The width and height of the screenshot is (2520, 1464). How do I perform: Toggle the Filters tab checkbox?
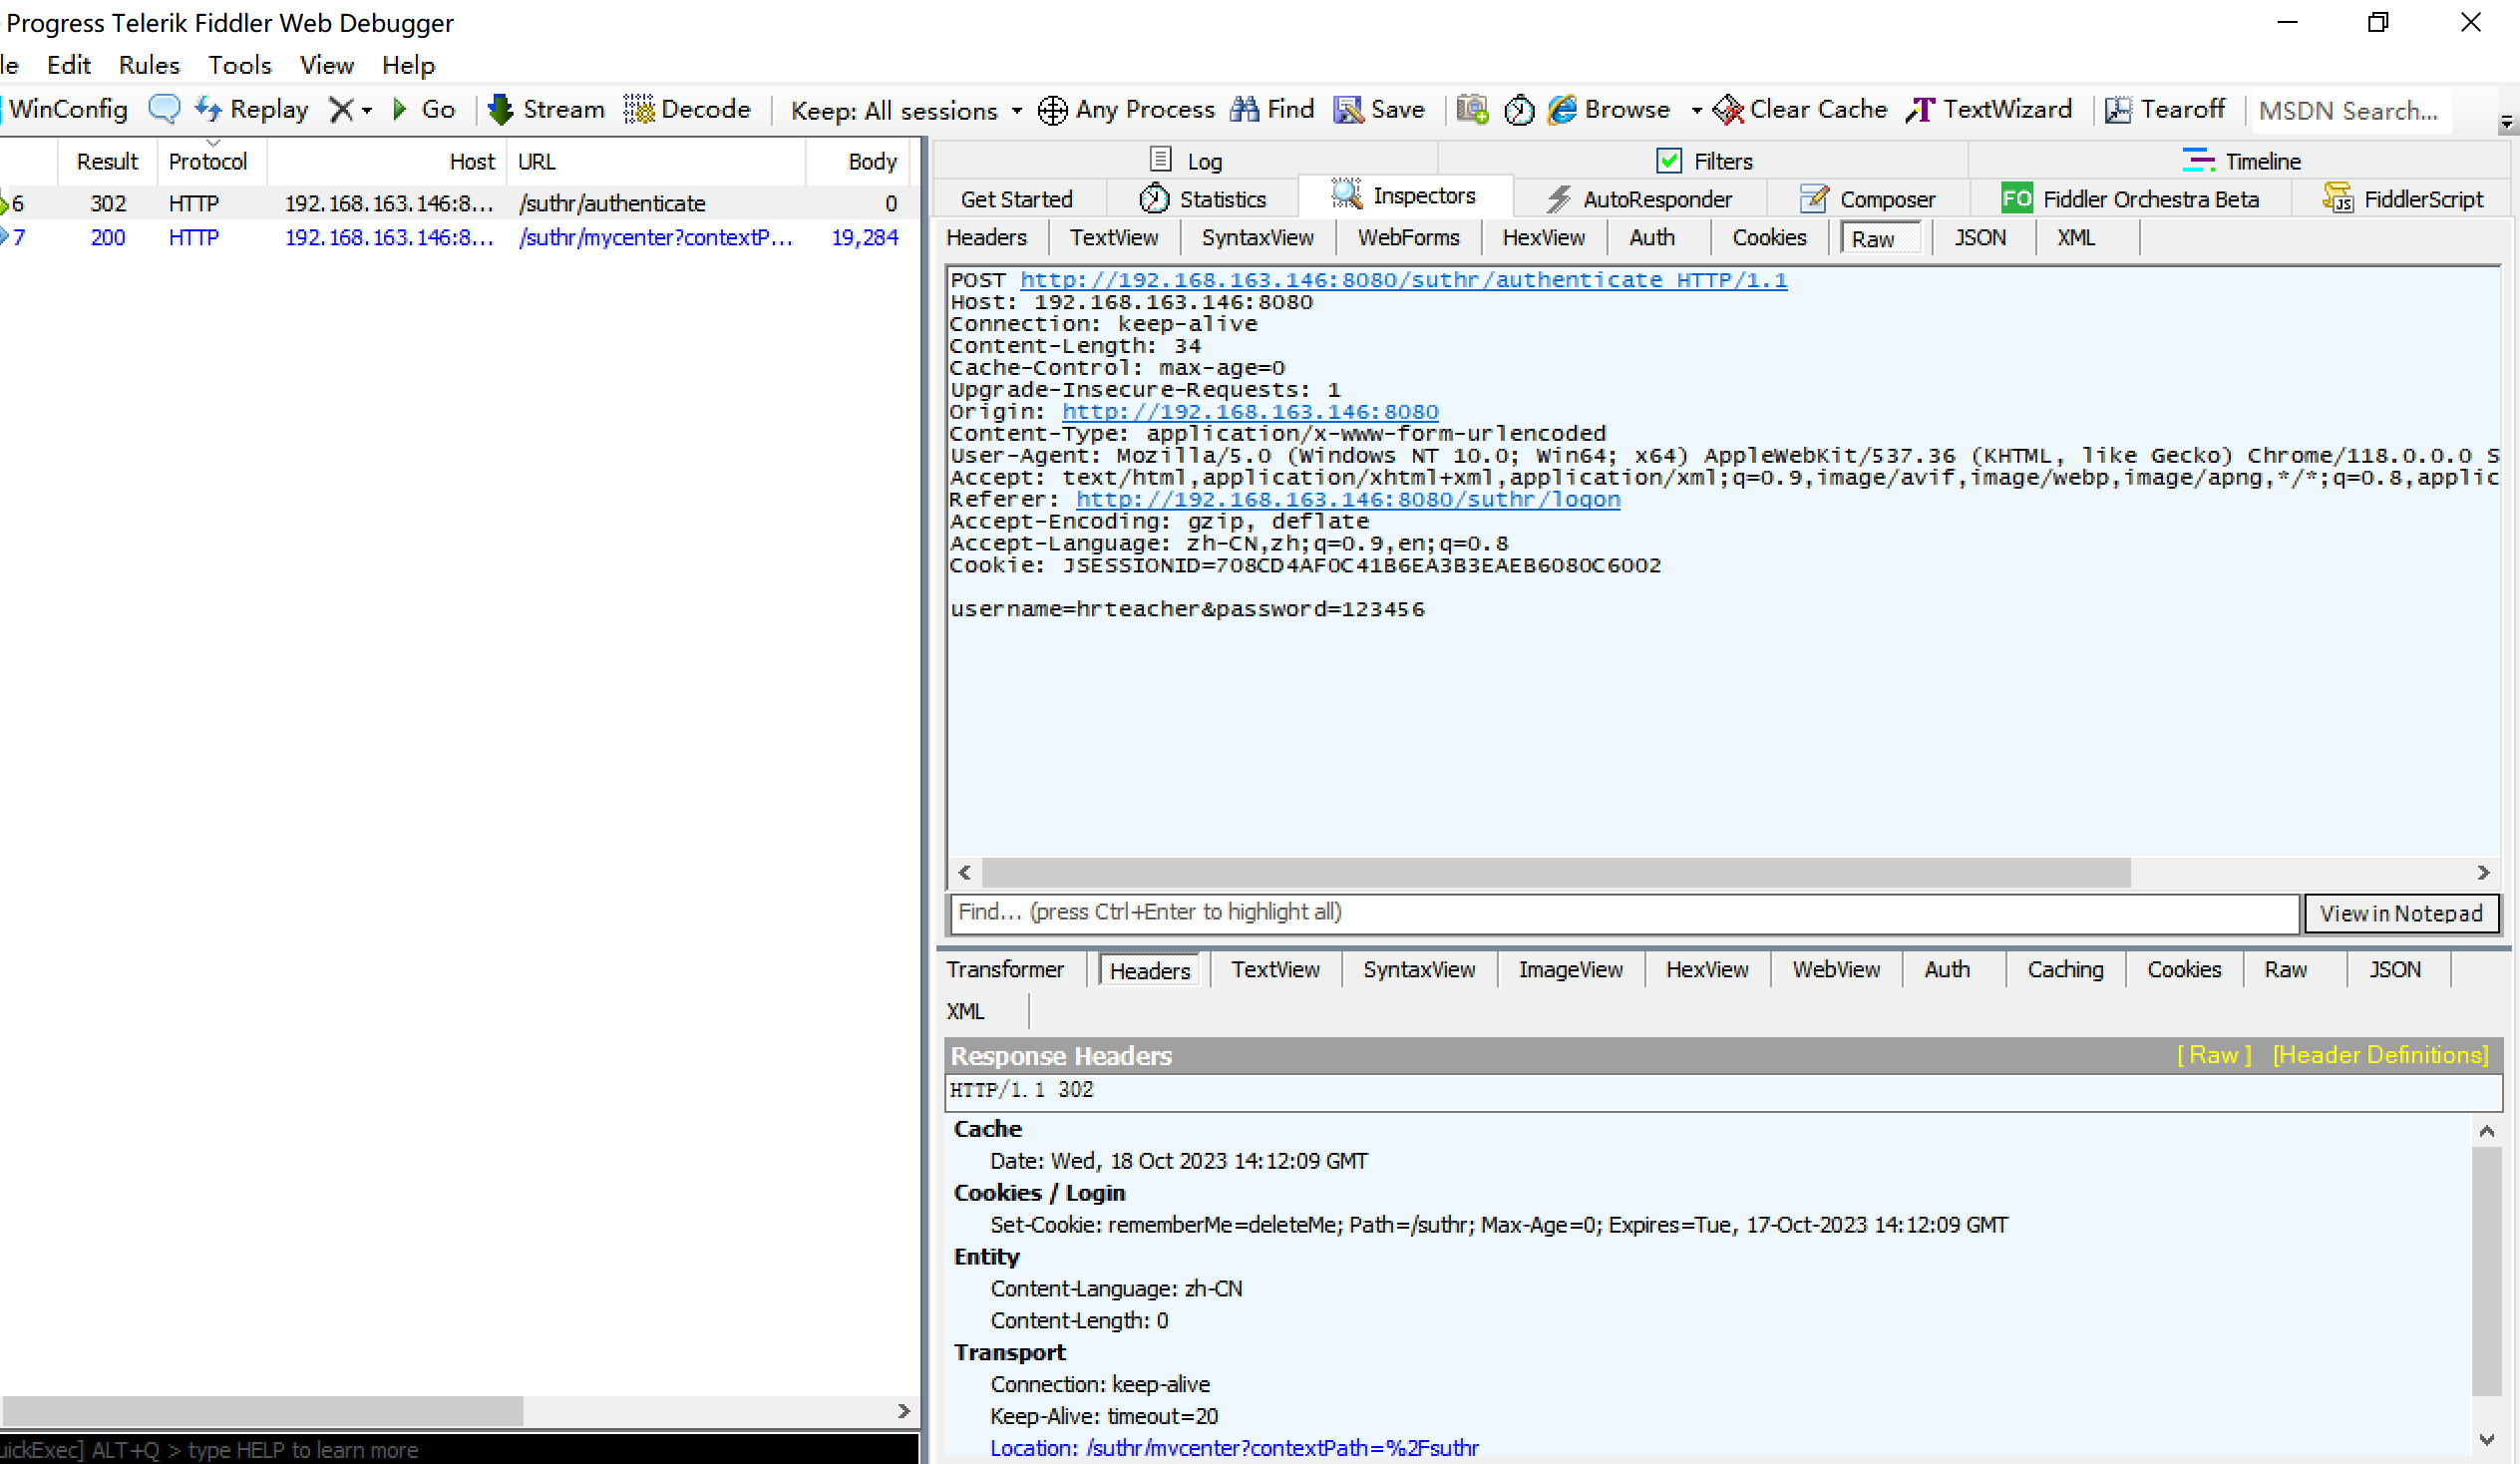click(1669, 160)
